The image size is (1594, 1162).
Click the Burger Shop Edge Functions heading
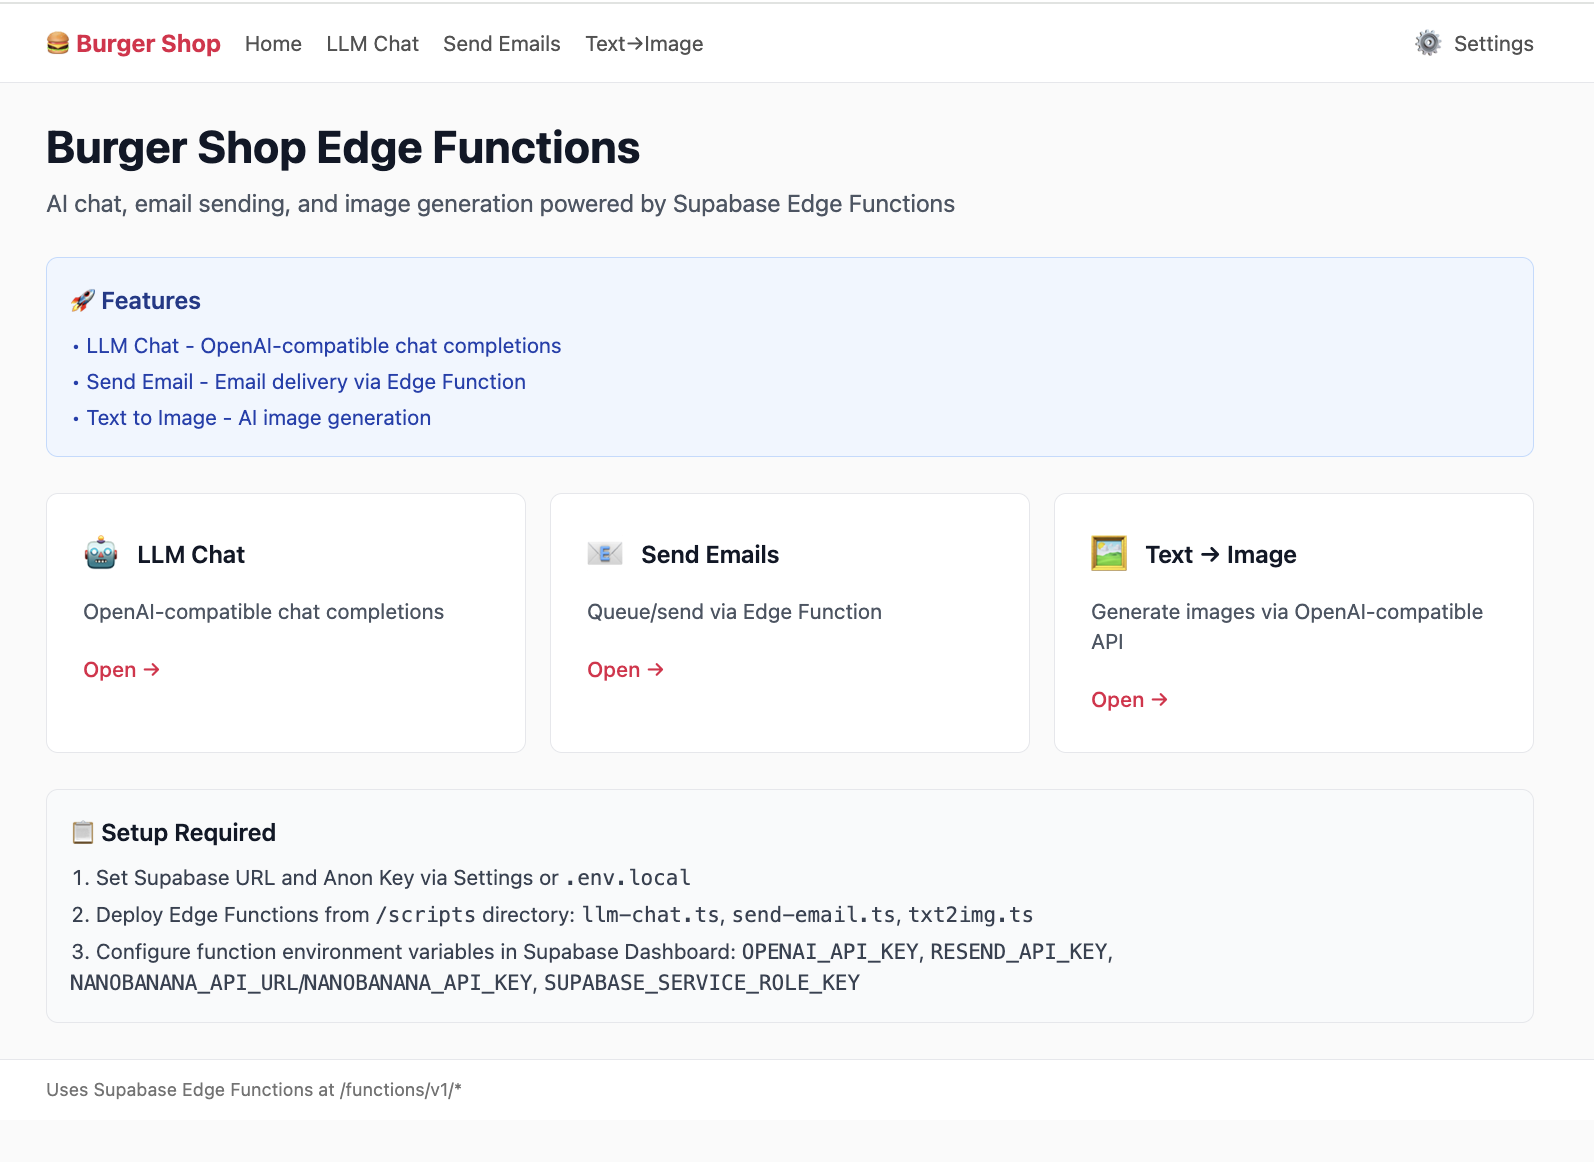click(x=343, y=148)
